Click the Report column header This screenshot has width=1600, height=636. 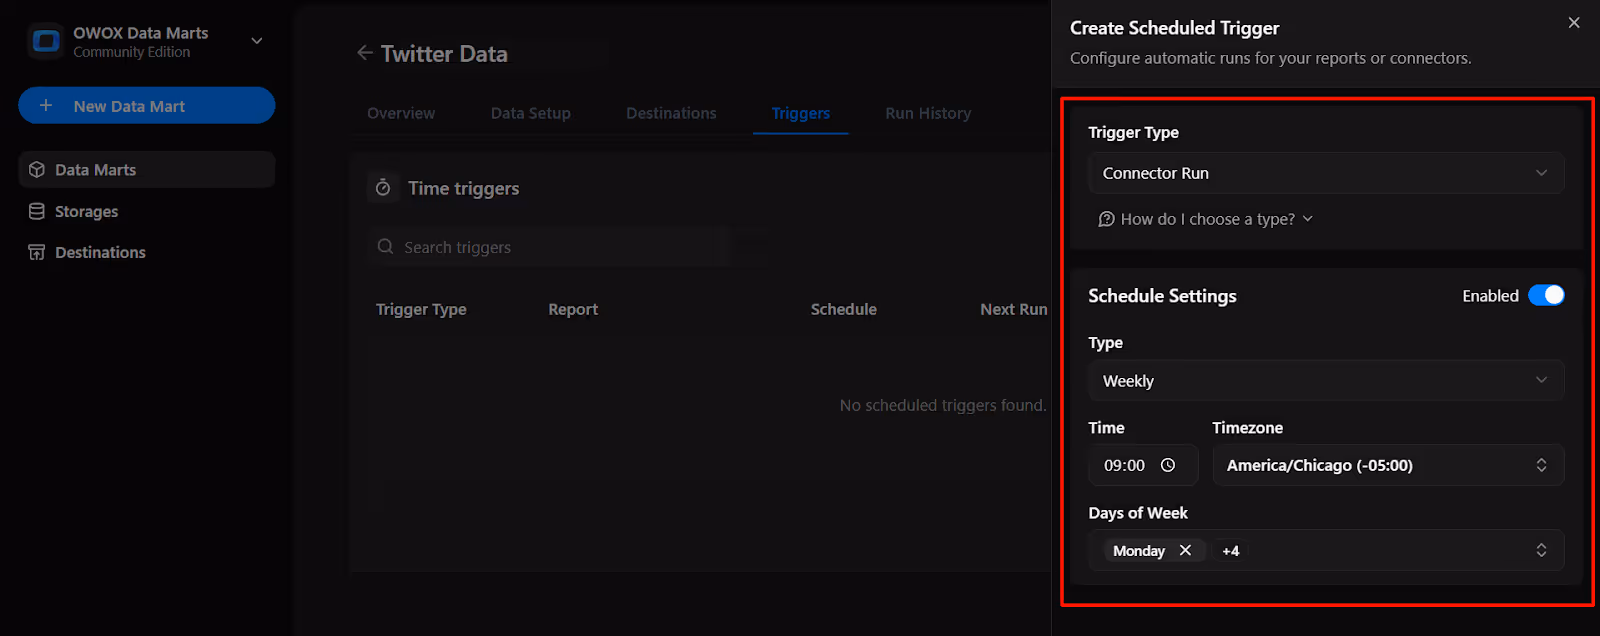coord(573,310)
